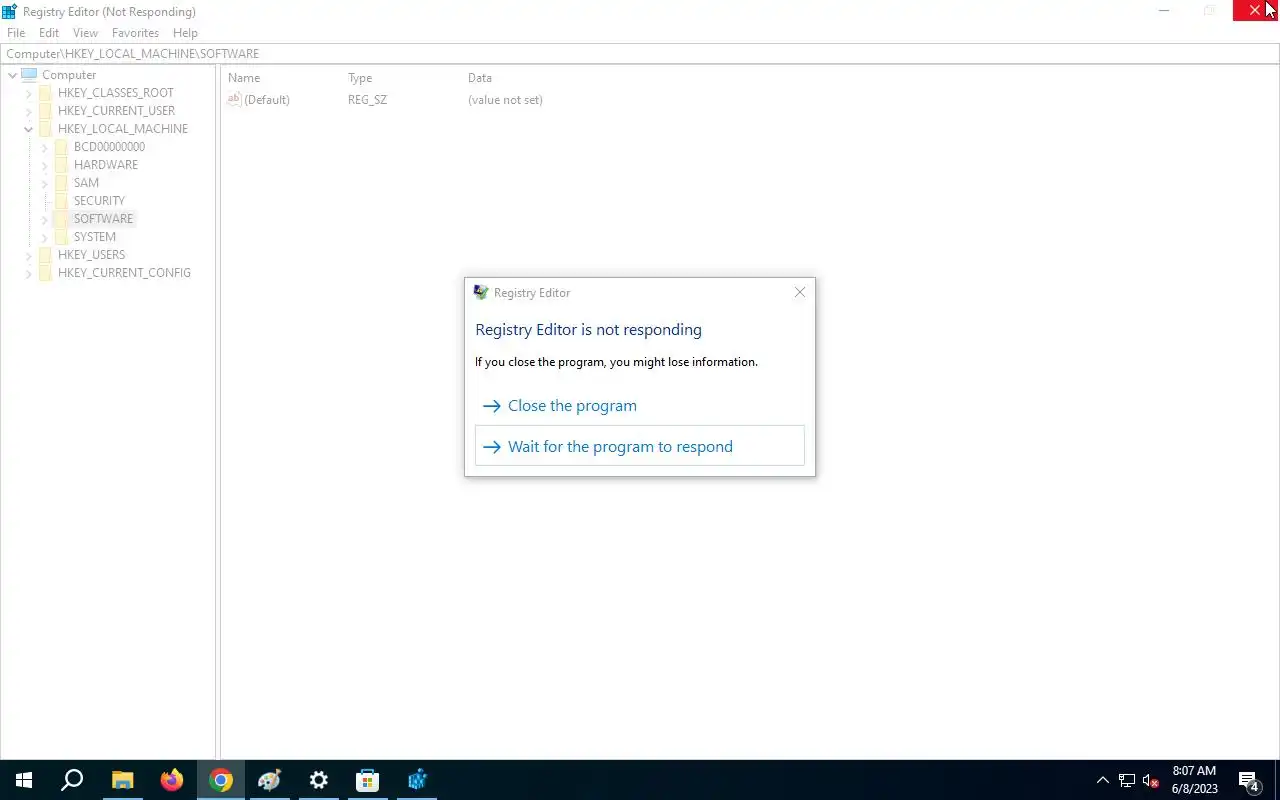Collapse the Computer root node arrow
Screen dimensions: 1280x800
(x=12, y=75)
